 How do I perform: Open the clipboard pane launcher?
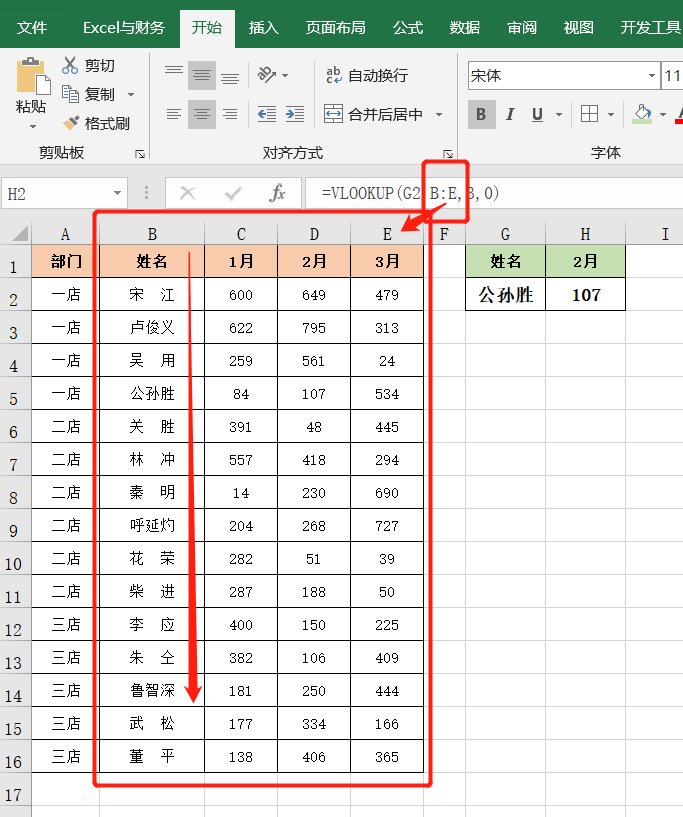pos(140,154)
